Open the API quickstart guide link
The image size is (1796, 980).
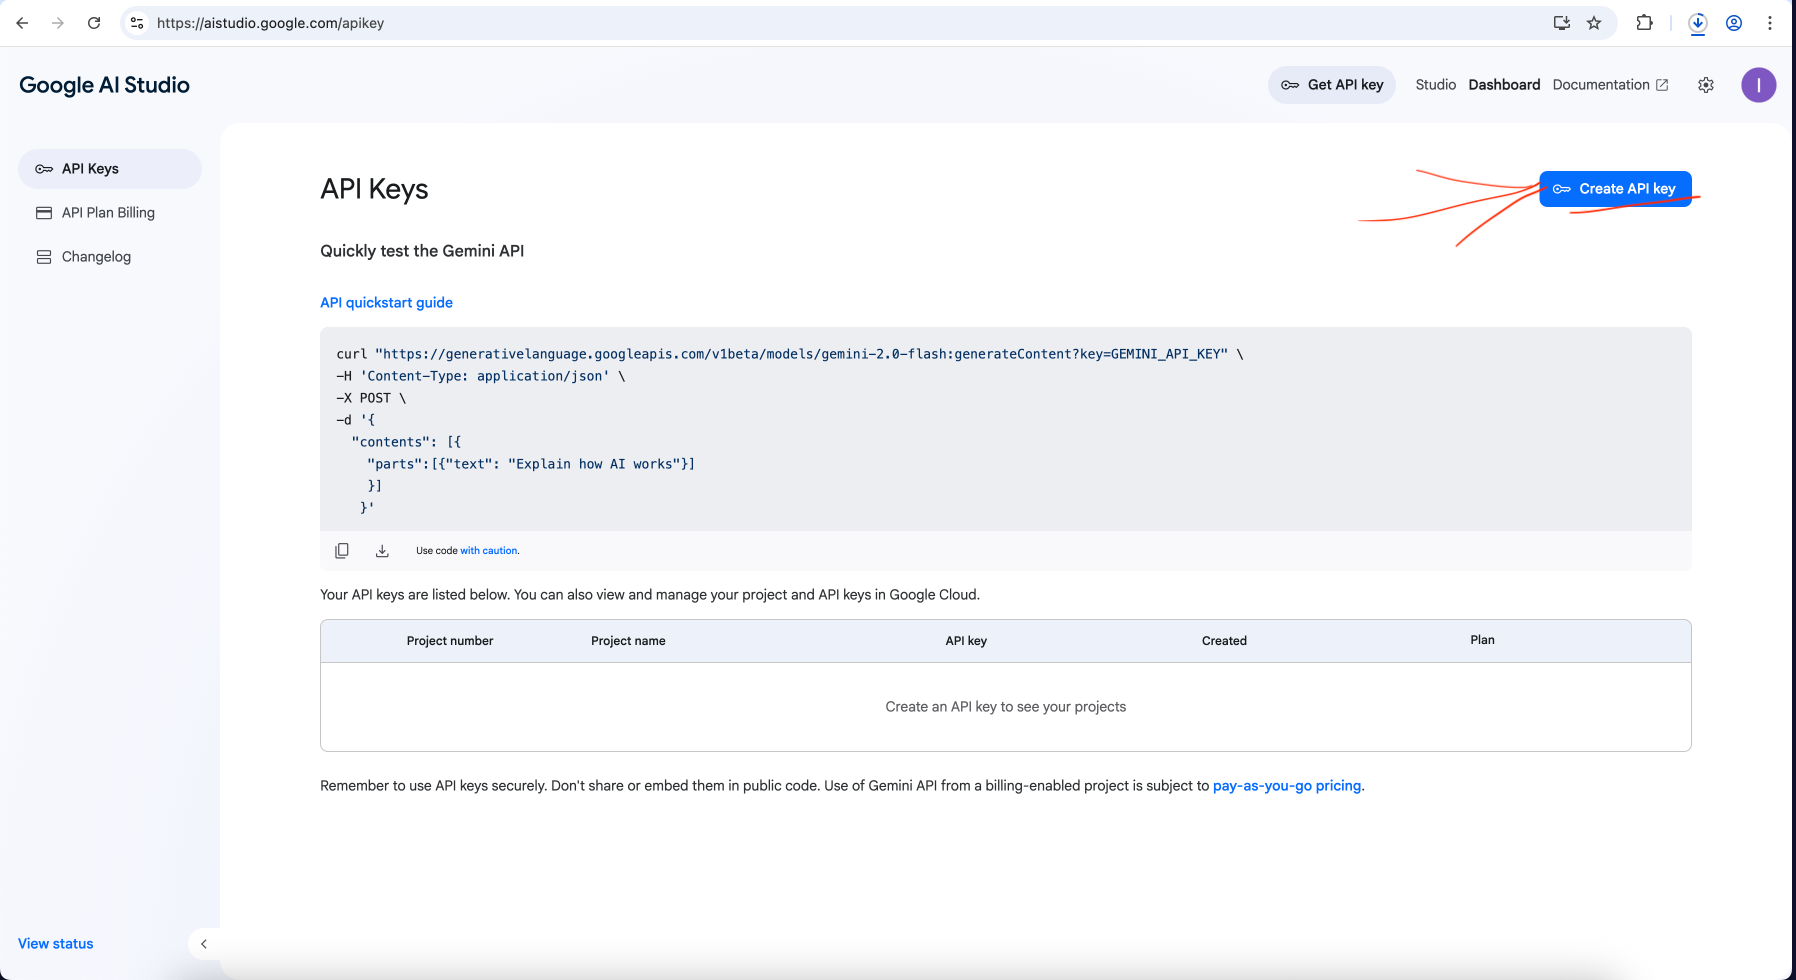[386, 303]
